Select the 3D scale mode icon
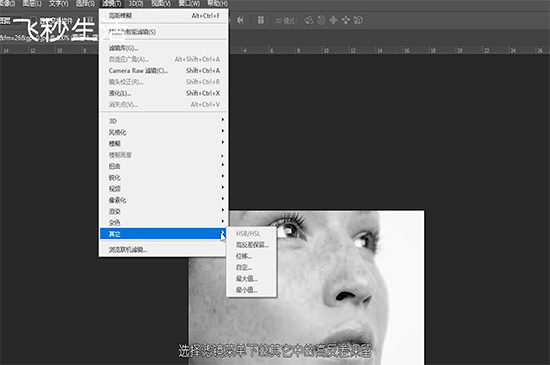This screenshot has width=550, height=365. [358, 20]
